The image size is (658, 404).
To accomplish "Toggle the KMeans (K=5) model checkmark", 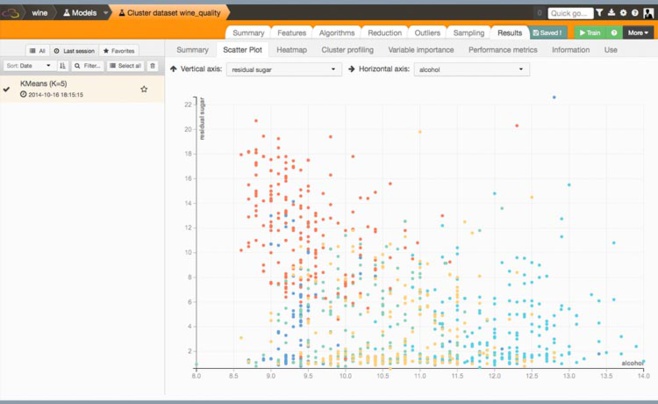I will click(7, 89).
